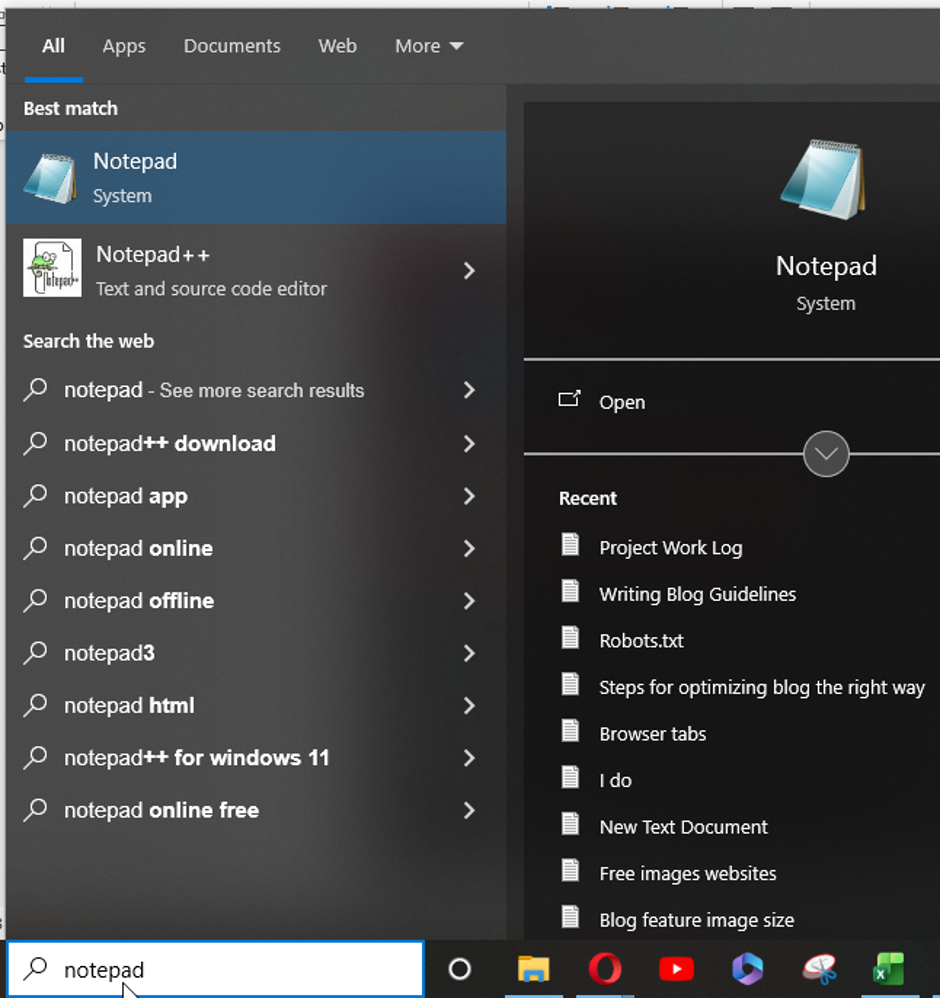Click the large Notepad icon in preview pane
The height and width of the screenshot is (998, 940).
(824, 179)
